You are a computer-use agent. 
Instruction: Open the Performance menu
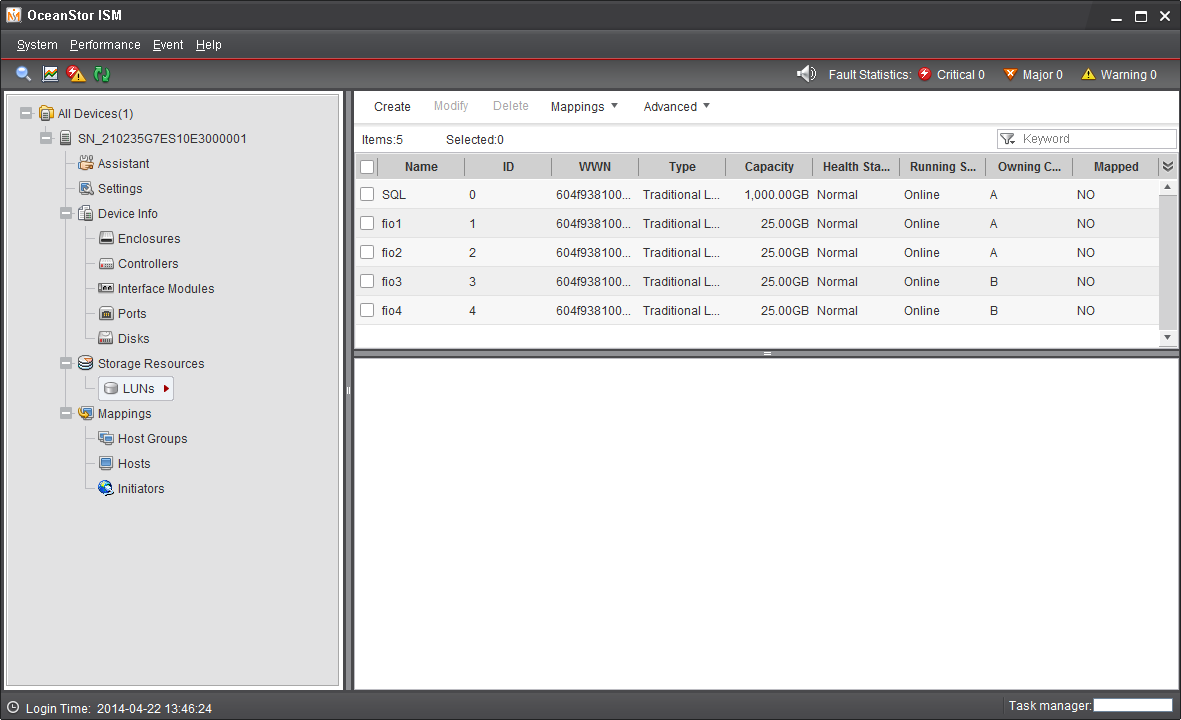tap(105, 44)
